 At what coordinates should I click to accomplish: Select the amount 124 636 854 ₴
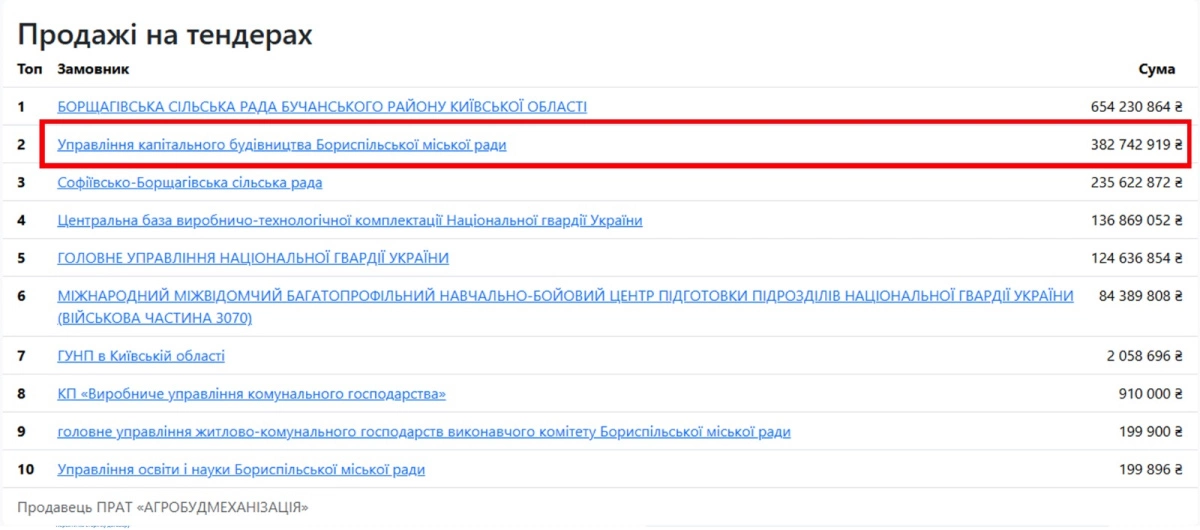(x=1137, y=258)
